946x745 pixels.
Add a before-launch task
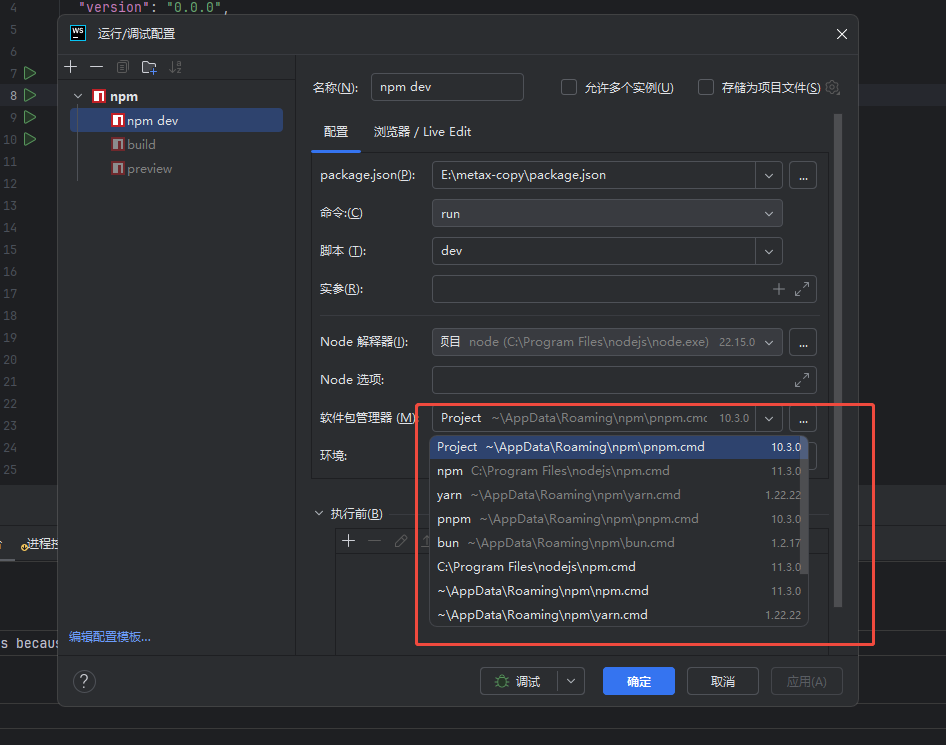pos(349,541)
